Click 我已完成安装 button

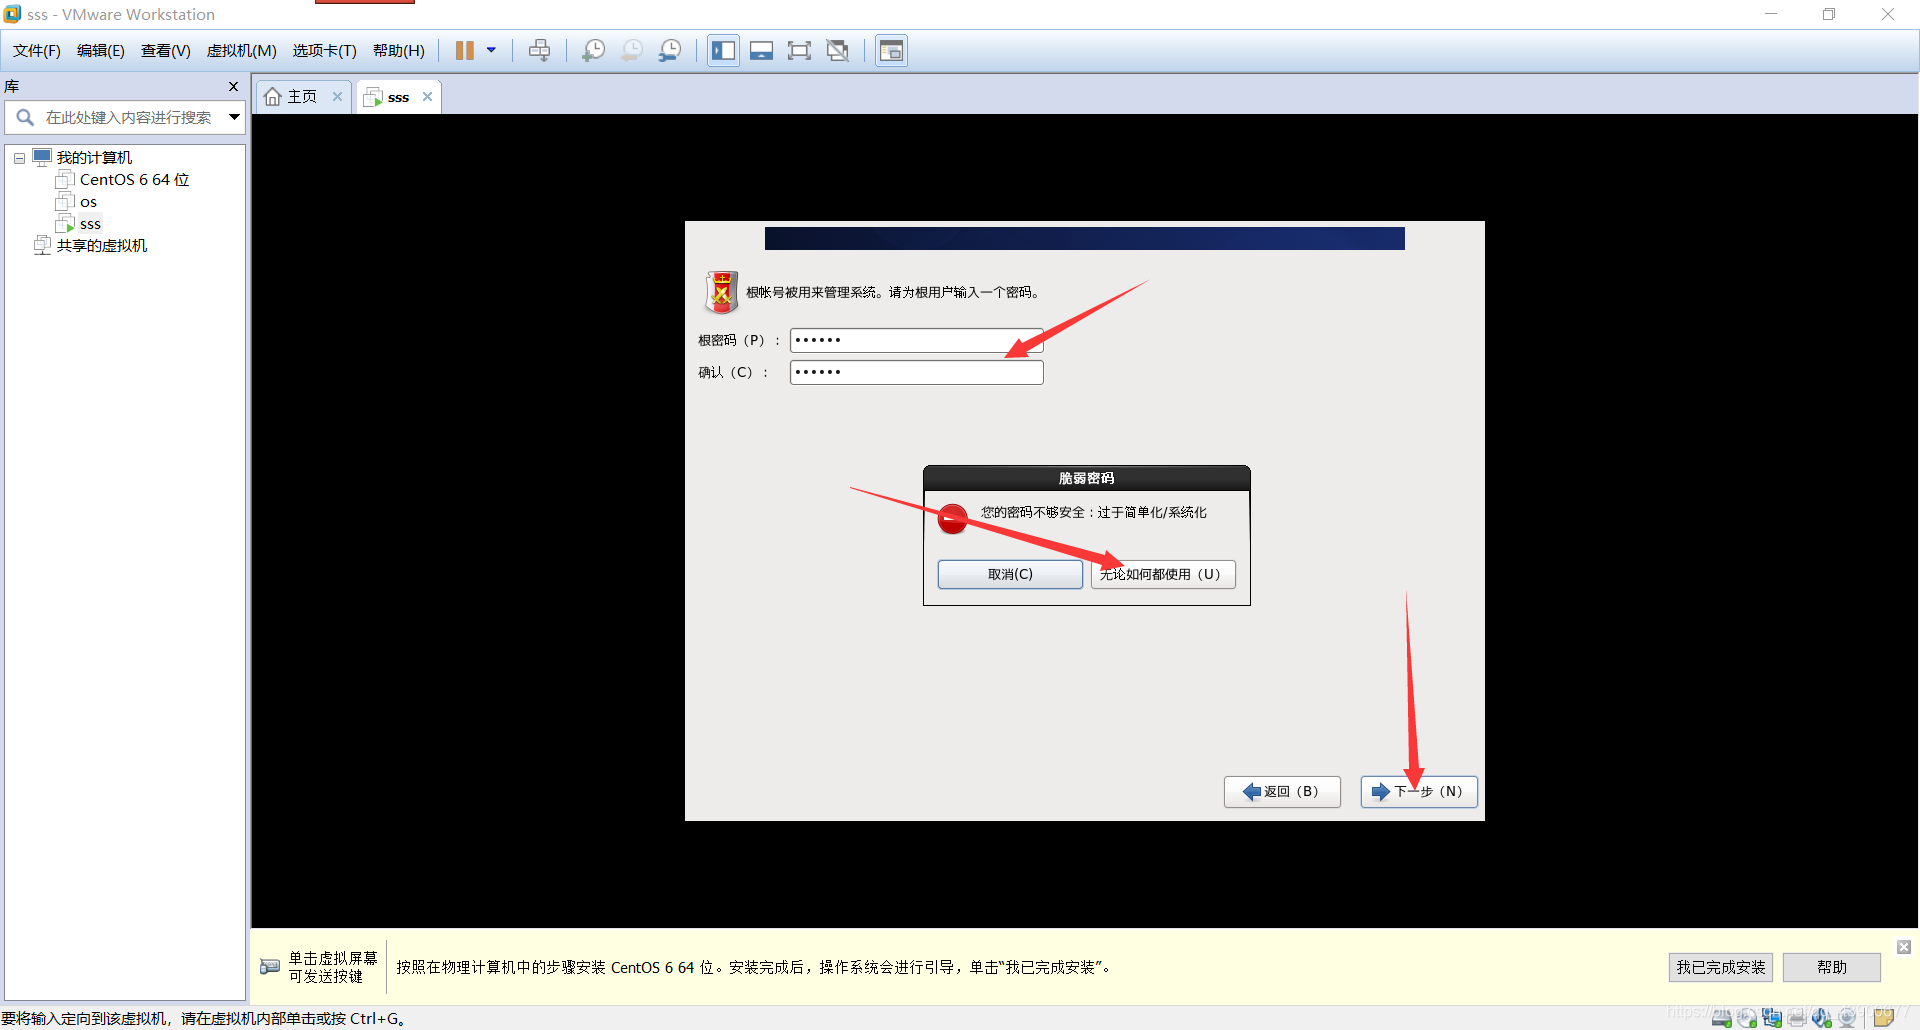(x=1720, y=967)
